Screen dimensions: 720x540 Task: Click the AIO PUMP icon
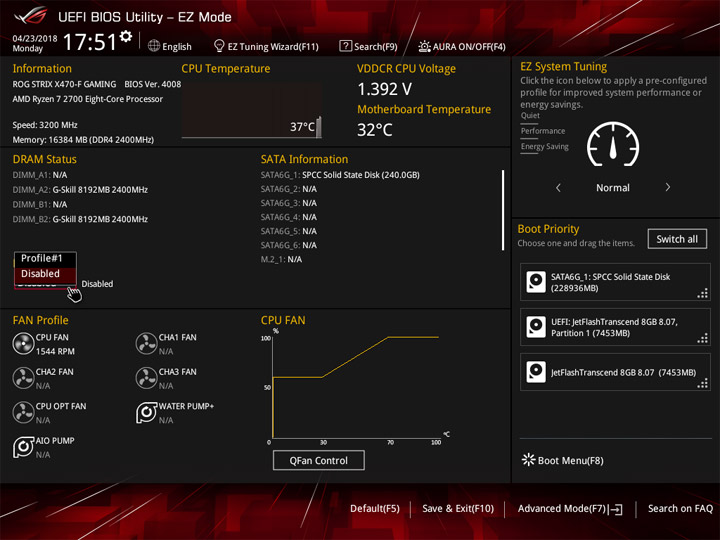pyautogui.click(x=23, y=447)
